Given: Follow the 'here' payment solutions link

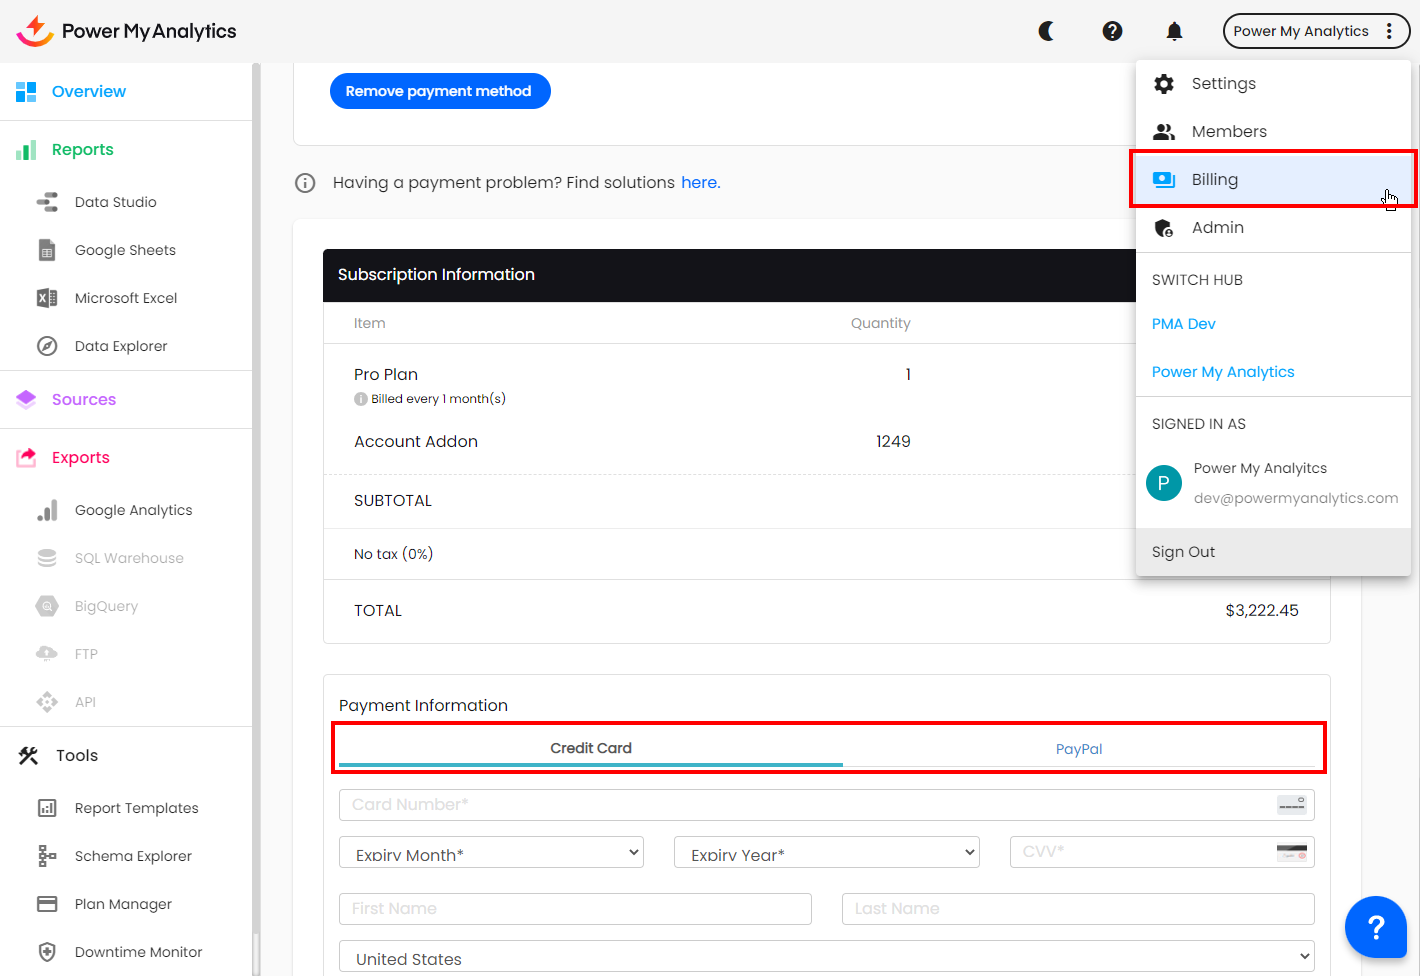Looking at the screenshot, I should [x=700, y=183].
